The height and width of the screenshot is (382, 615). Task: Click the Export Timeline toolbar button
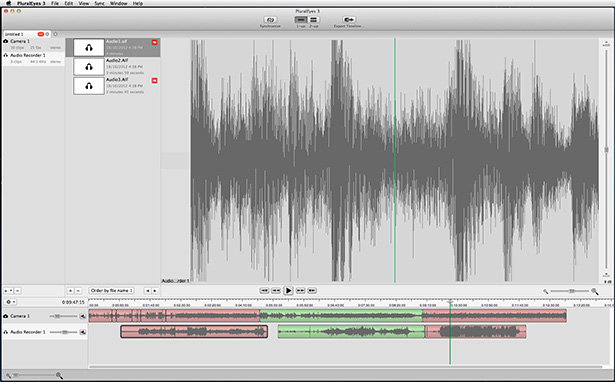349,20
